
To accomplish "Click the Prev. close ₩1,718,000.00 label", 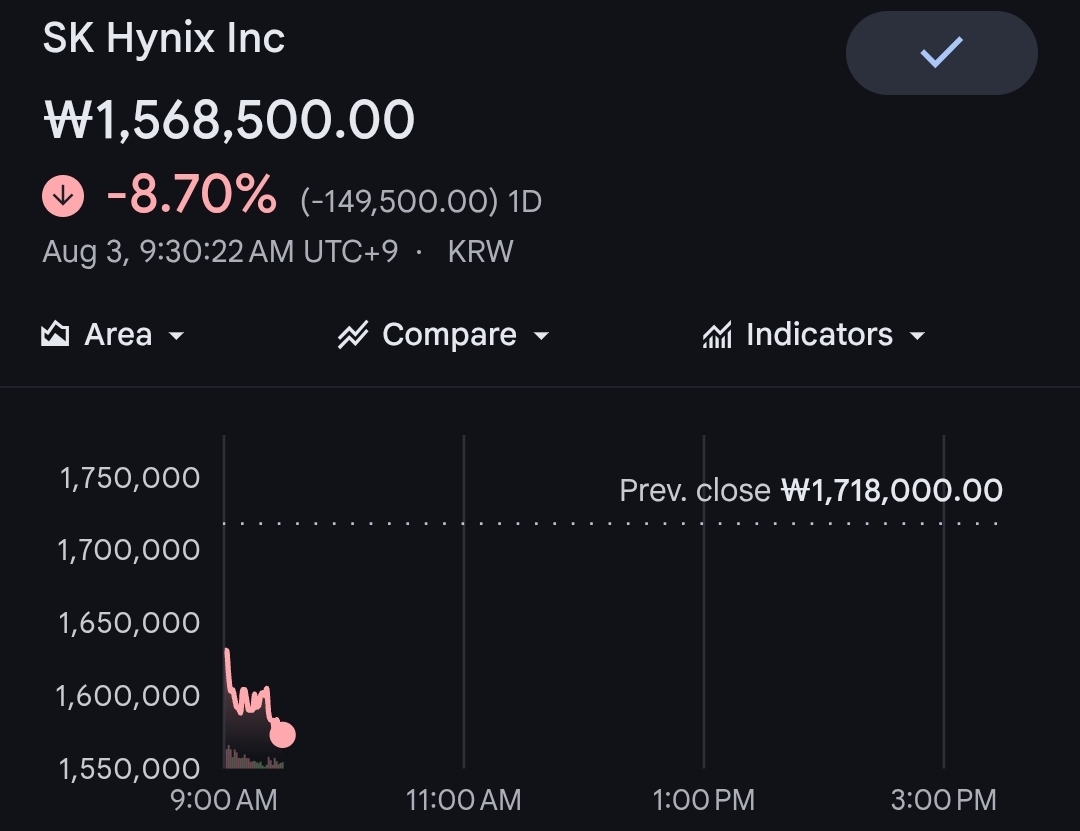I will click(x=811, y=491).
